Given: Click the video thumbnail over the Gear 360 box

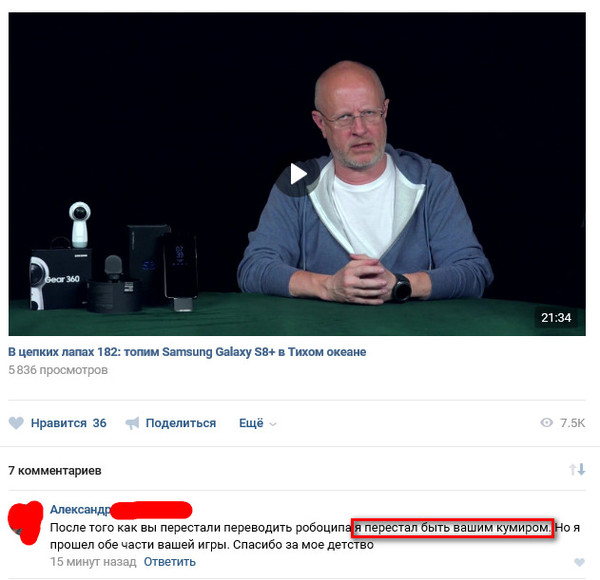Looking at the screenshot, I should (x=61, y=279).
